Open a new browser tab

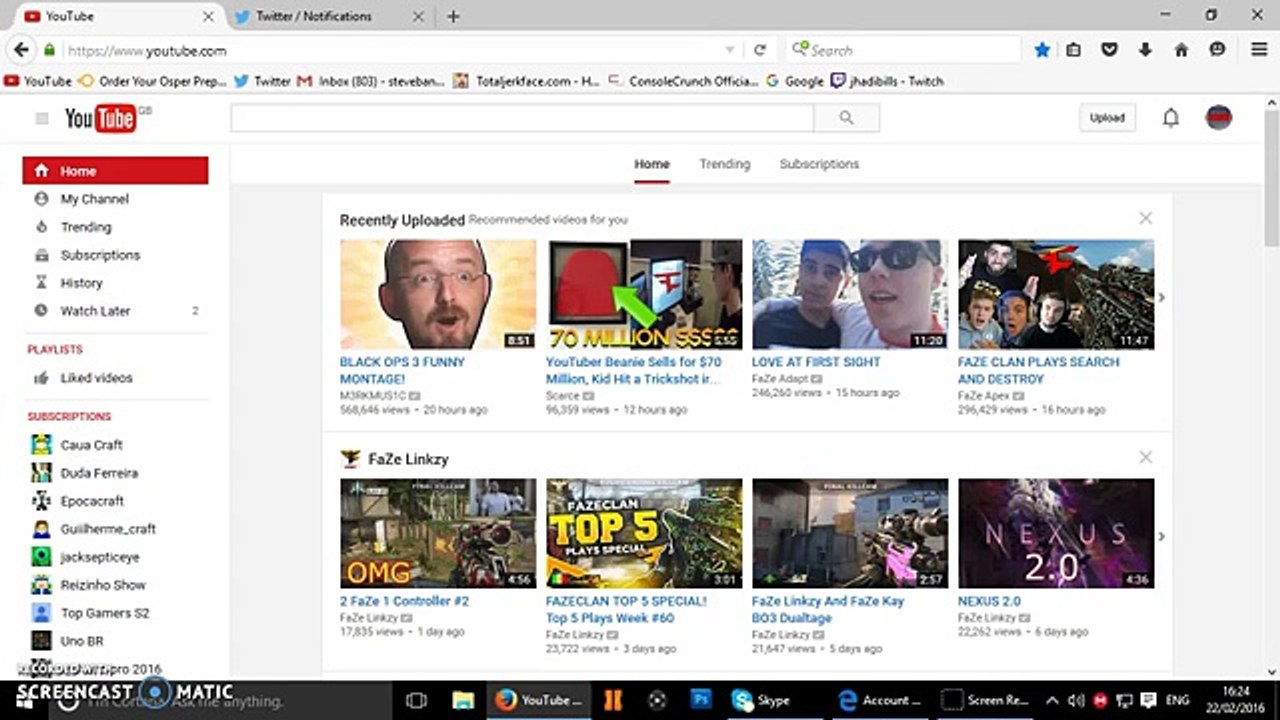(453, 16)
